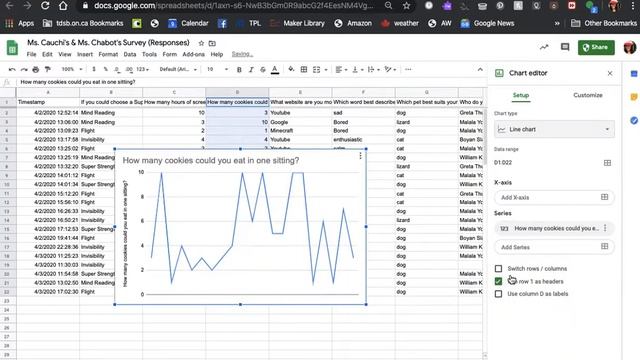The width and height of the screenshot is (640, 360).
Task: Select cell with Timestamp header
Action: pyautogui.click(x=48, y=102)
